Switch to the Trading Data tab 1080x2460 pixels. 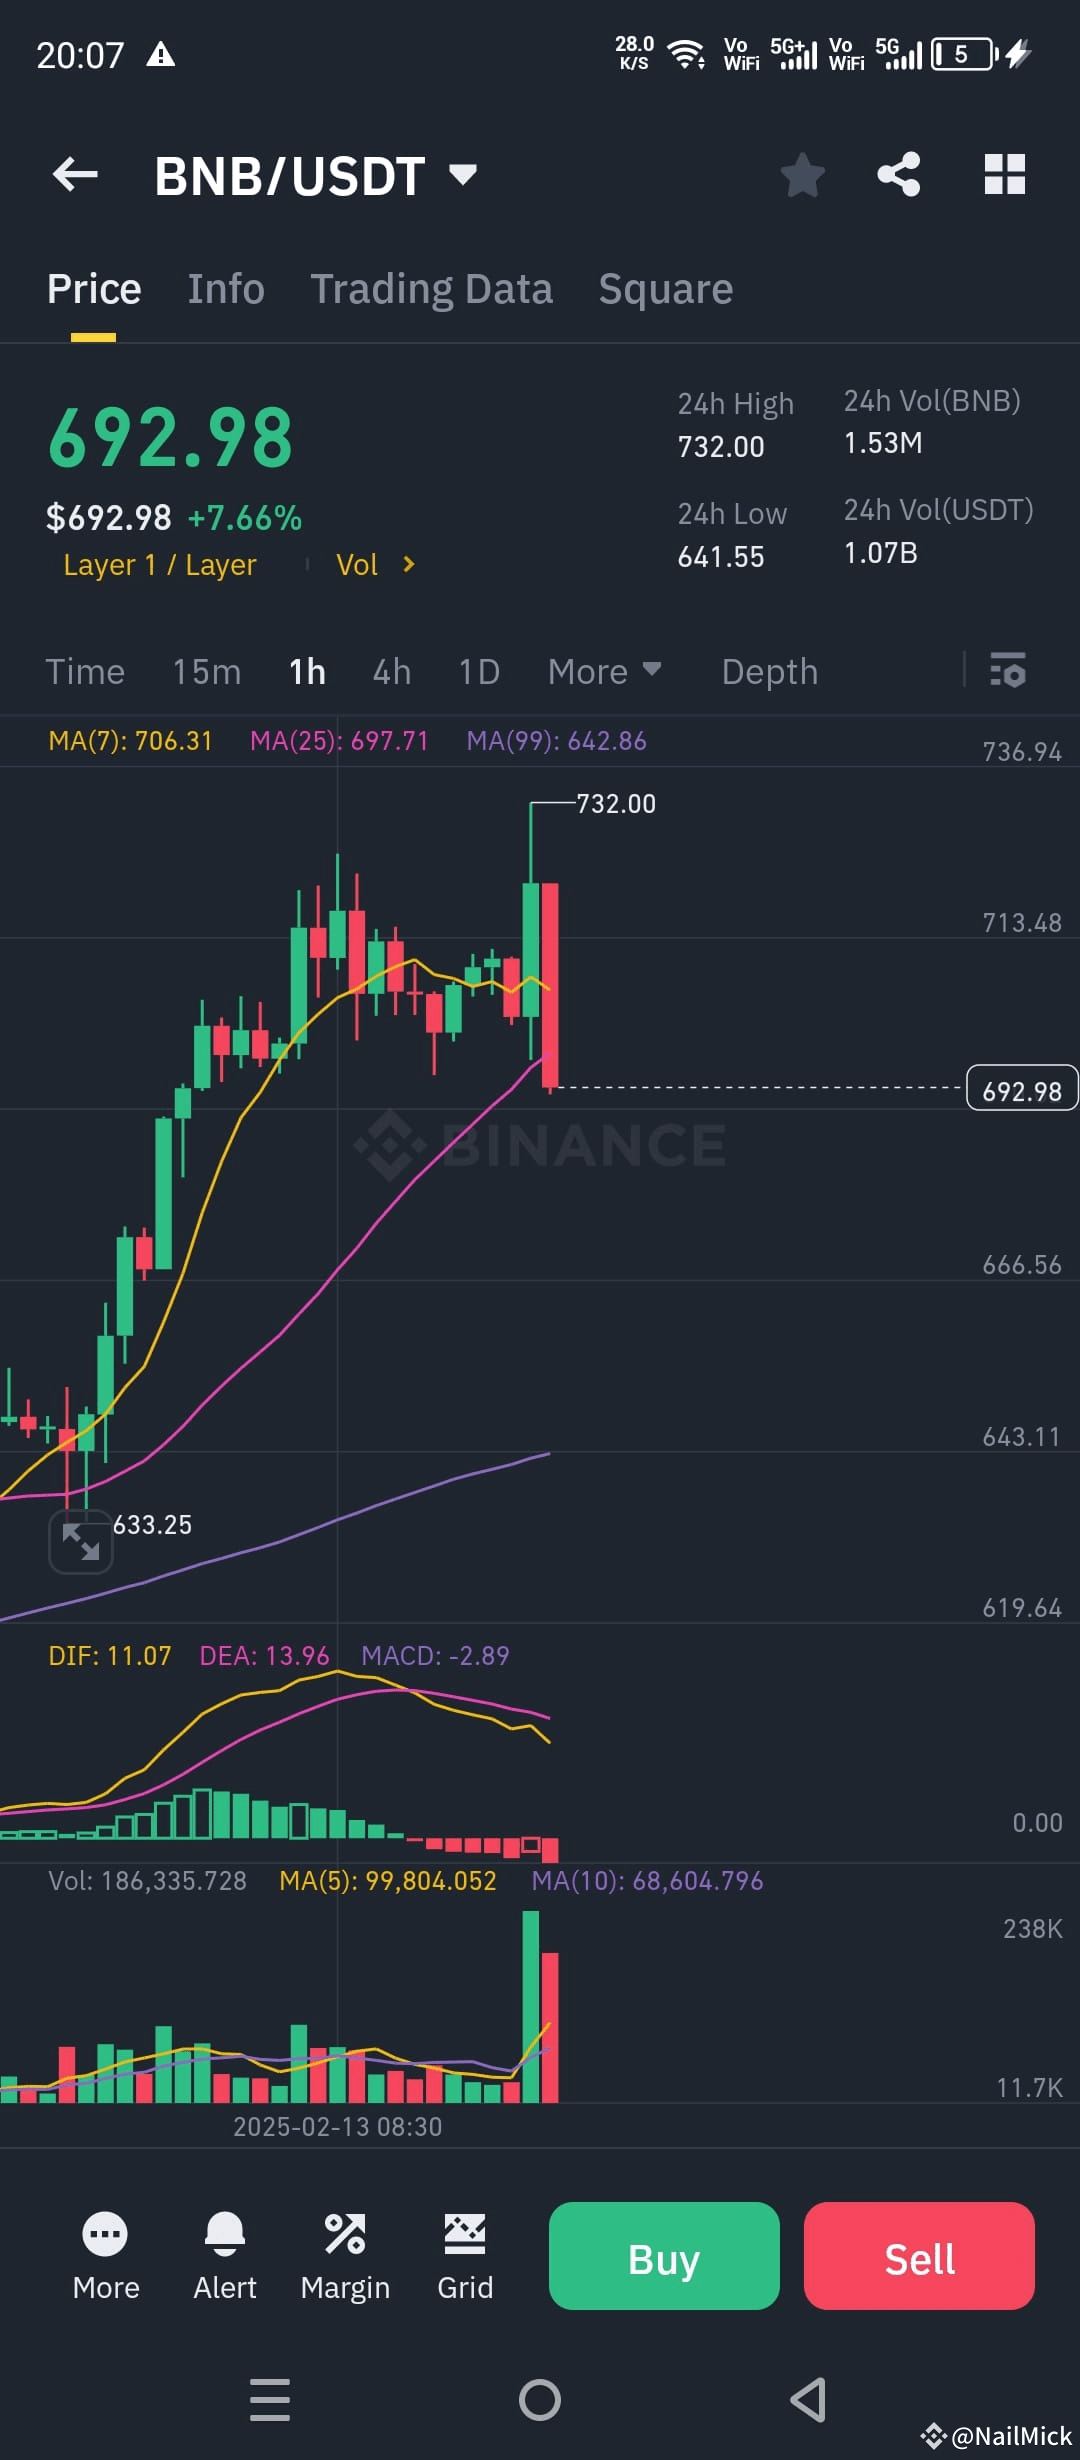pyautogui.click(x=431, y=288)
